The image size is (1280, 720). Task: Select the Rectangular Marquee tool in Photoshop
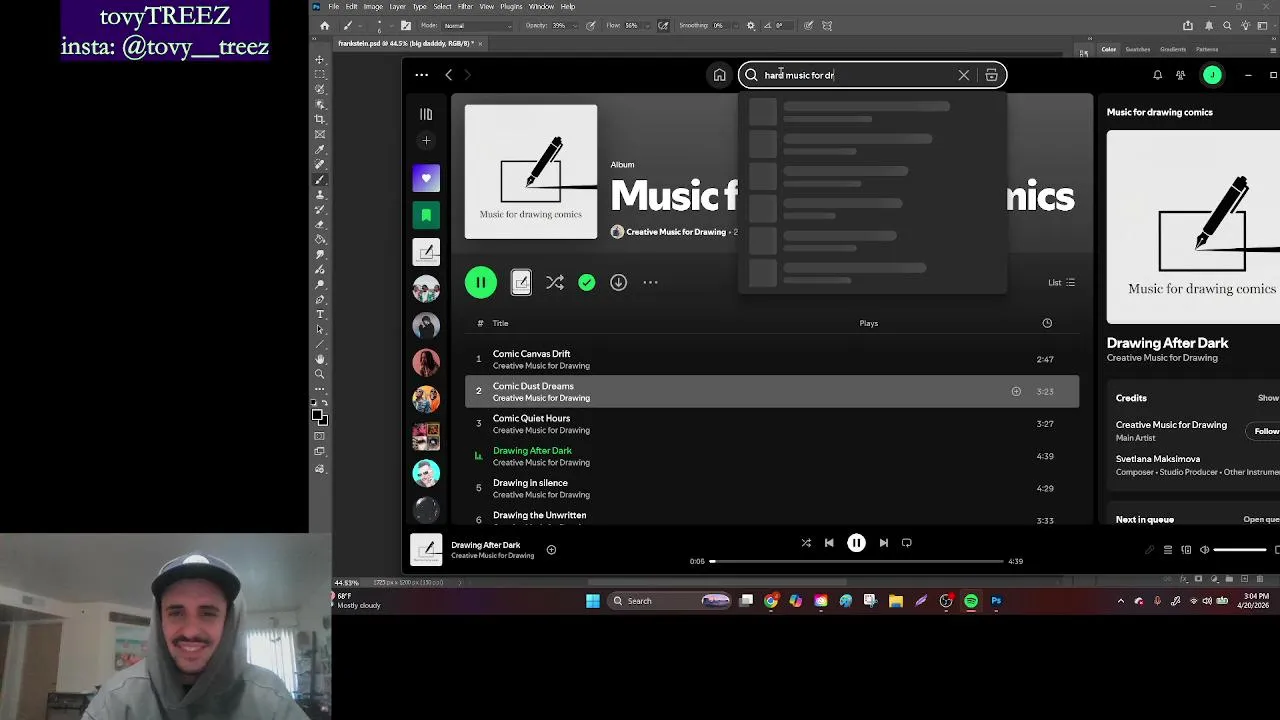pos(320,74)
